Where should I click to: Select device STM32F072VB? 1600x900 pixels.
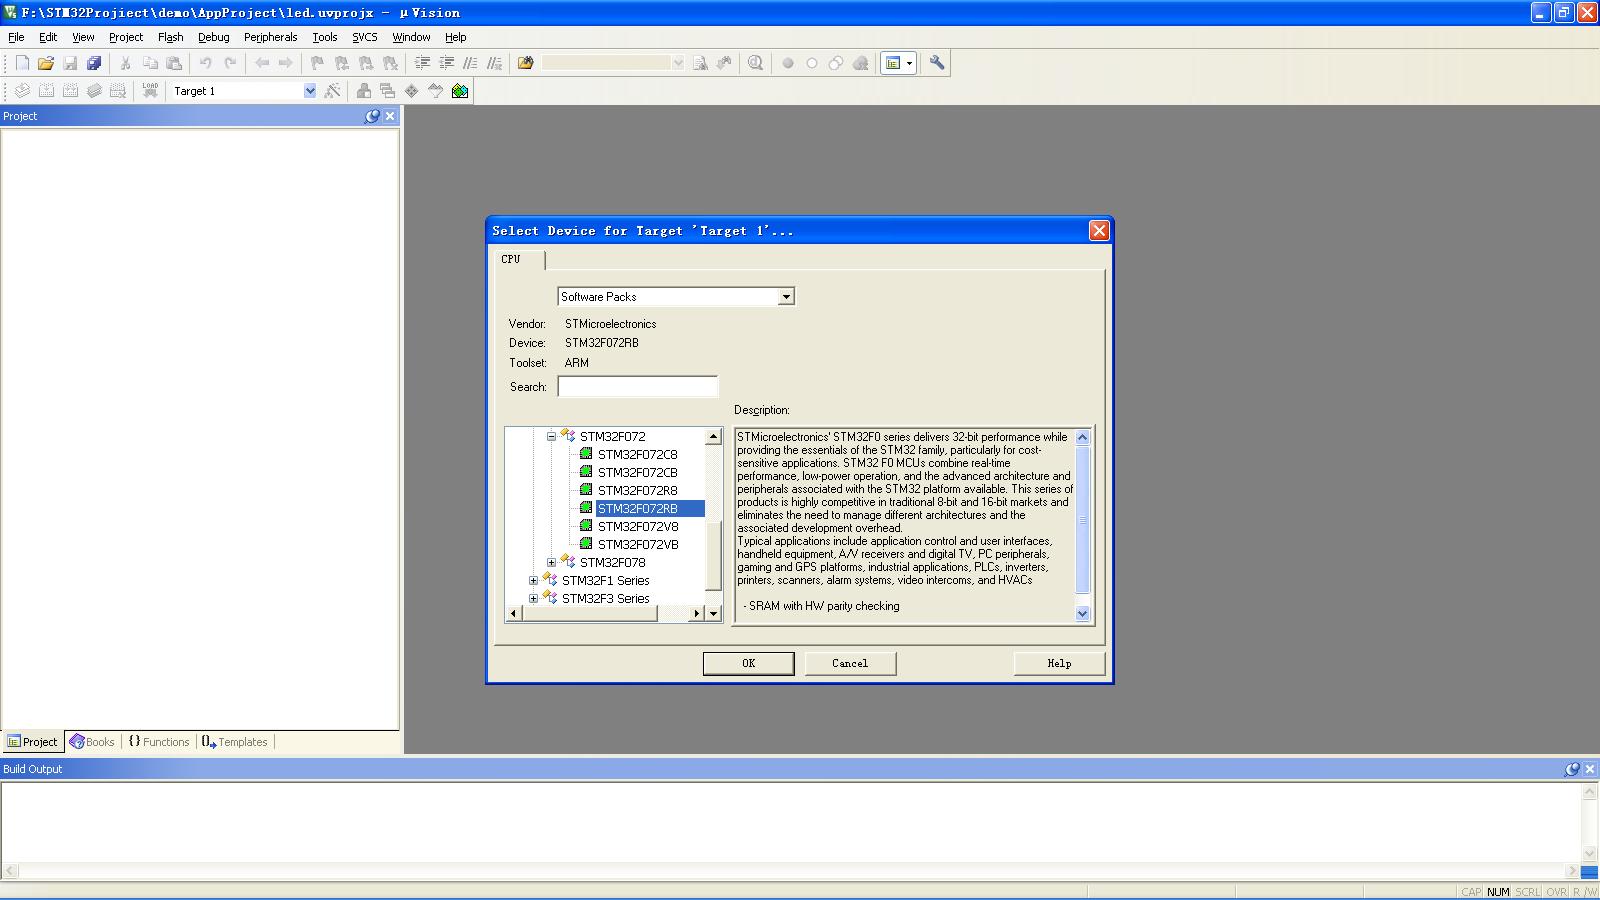(638, 545)
